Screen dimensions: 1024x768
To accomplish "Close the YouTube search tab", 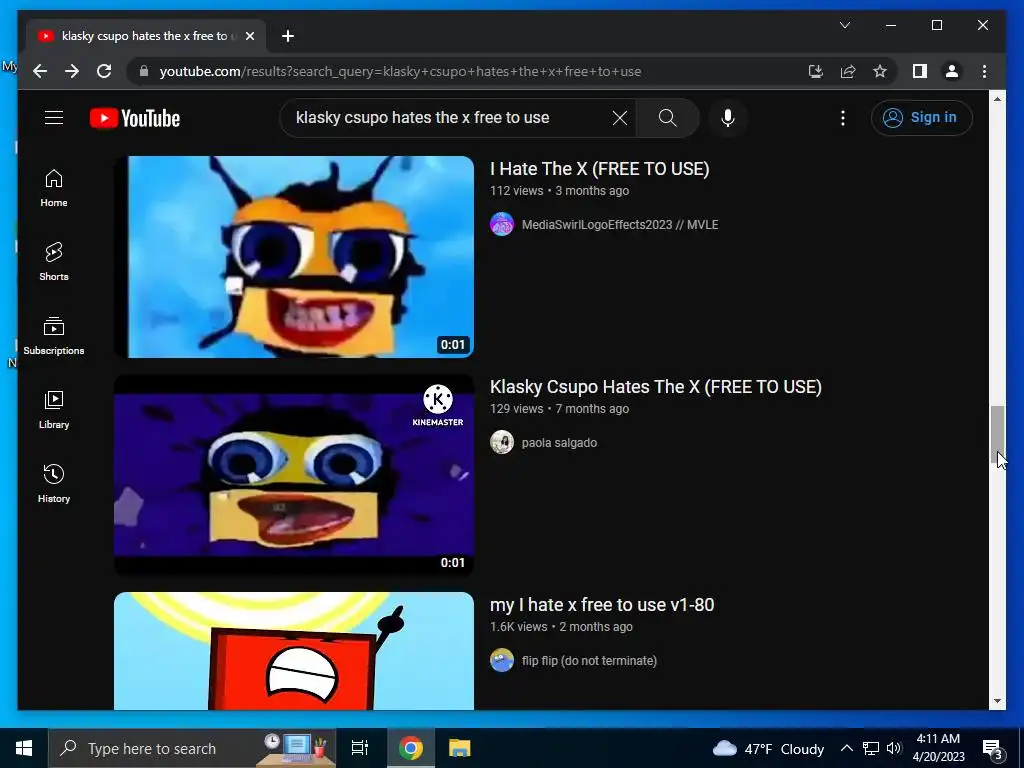I will (x=249, y=36).
